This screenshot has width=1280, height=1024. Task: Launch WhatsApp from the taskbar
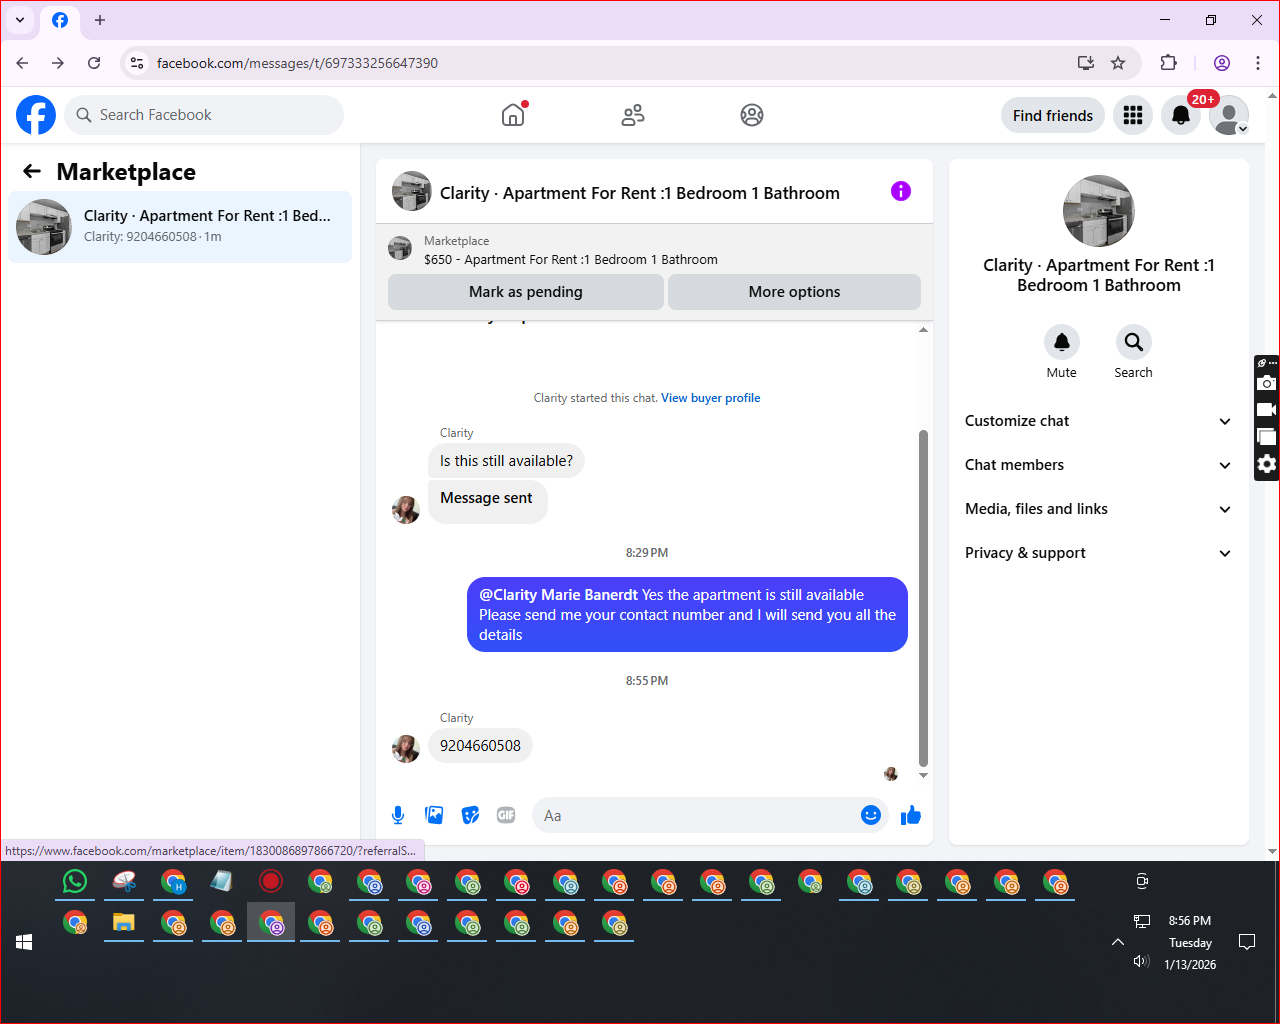[75, 881]
